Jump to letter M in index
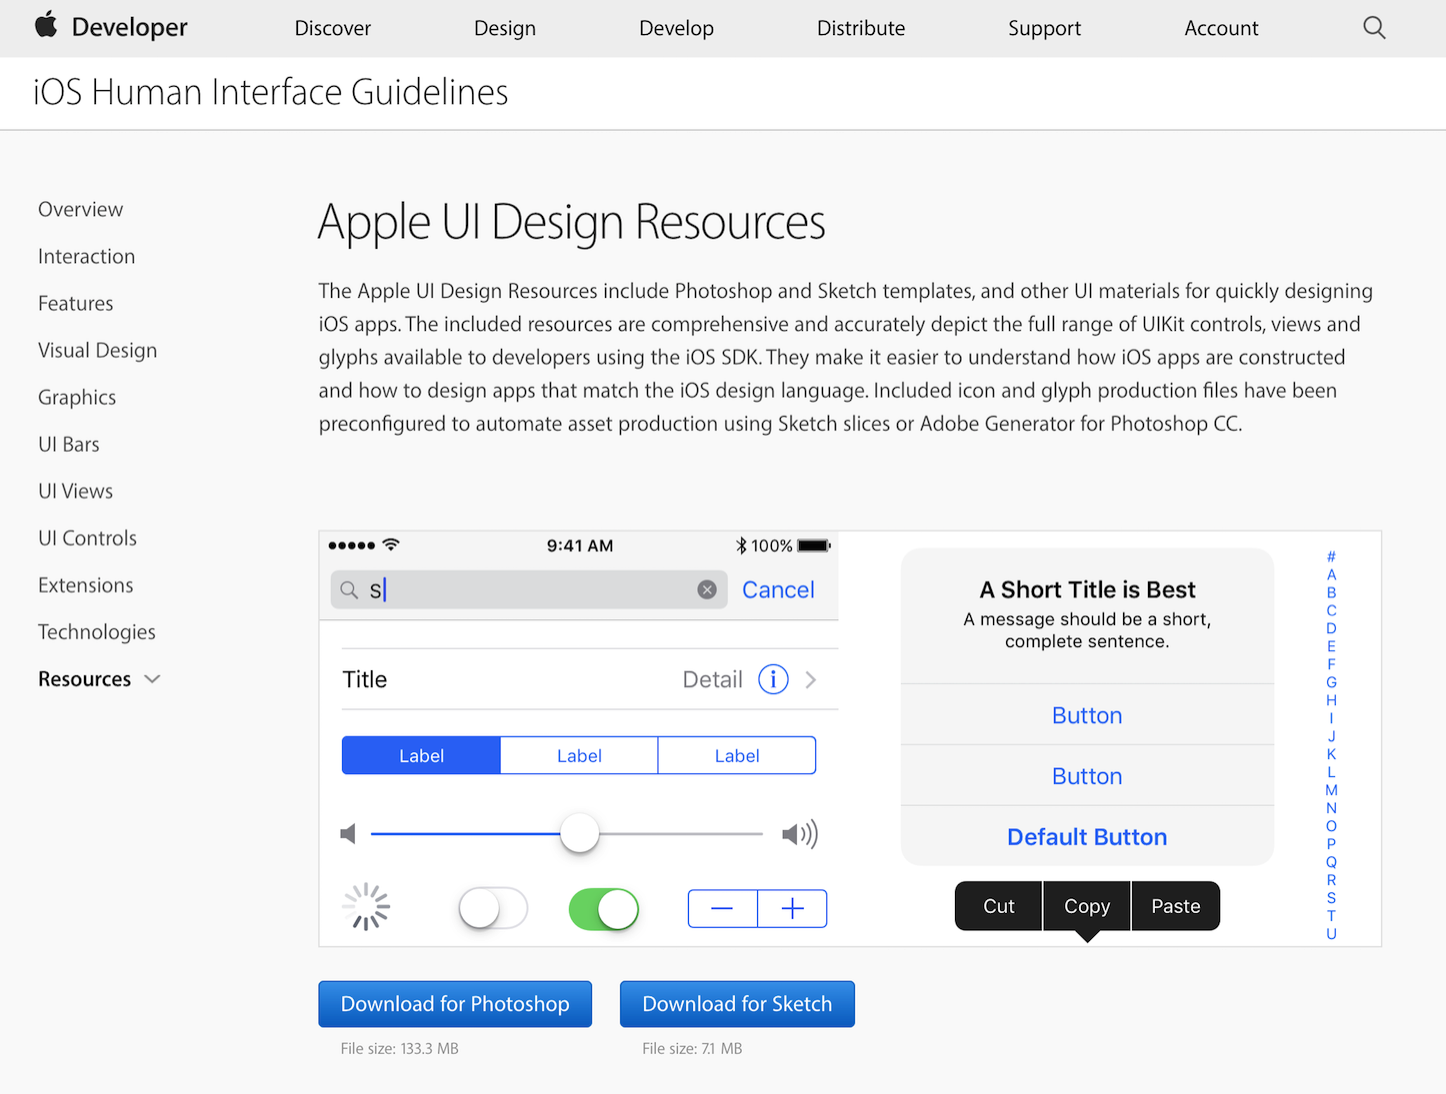Screen dimensions: 1446x1094 pyautogui.click(x=1331, y=790)
